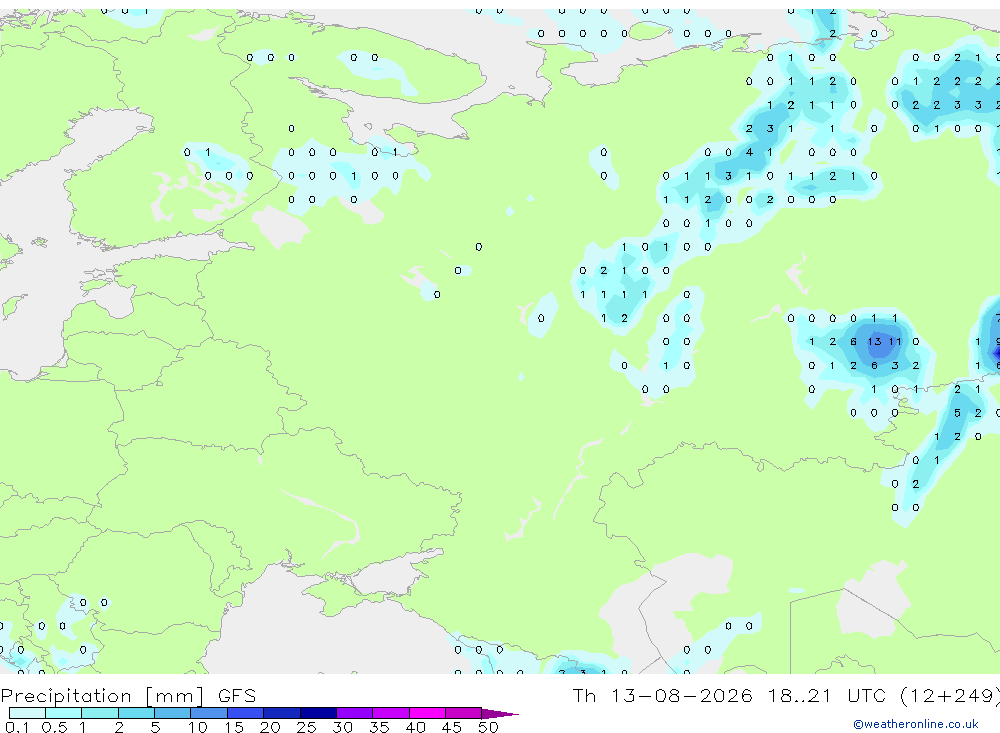Select the legend swatch between 1 and 2
This screenshot has height=733, width=1000.
click(x=100, y=713)
